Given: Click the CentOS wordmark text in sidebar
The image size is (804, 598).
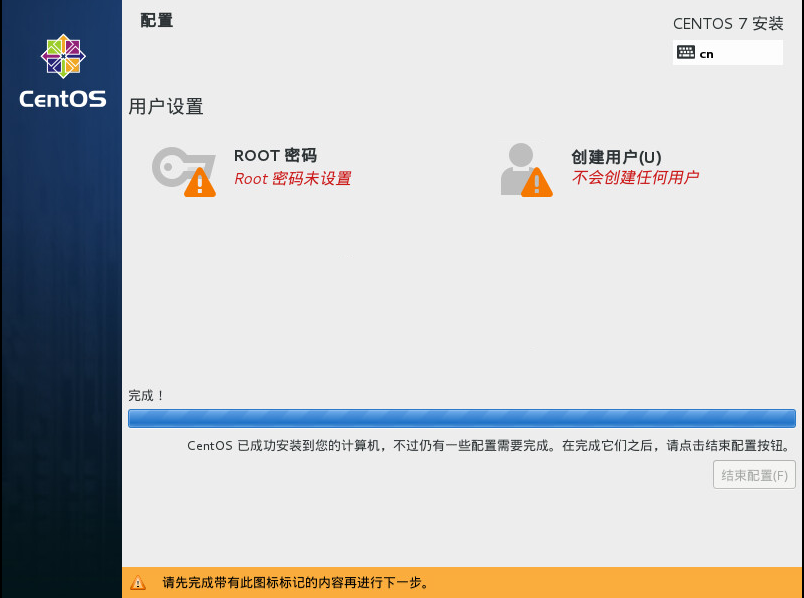Looking at the screenshot, I should point(63,99).
